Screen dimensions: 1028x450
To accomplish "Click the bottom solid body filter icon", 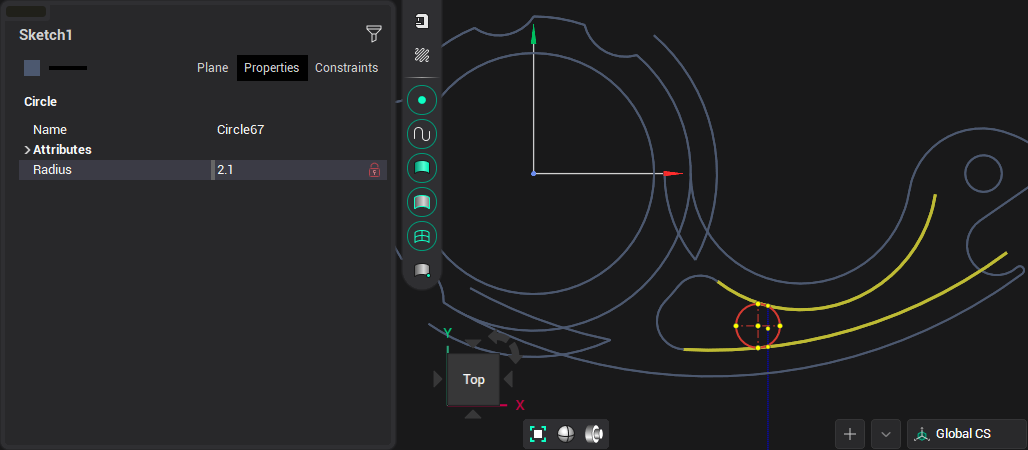I will click(x=422, y=270).
